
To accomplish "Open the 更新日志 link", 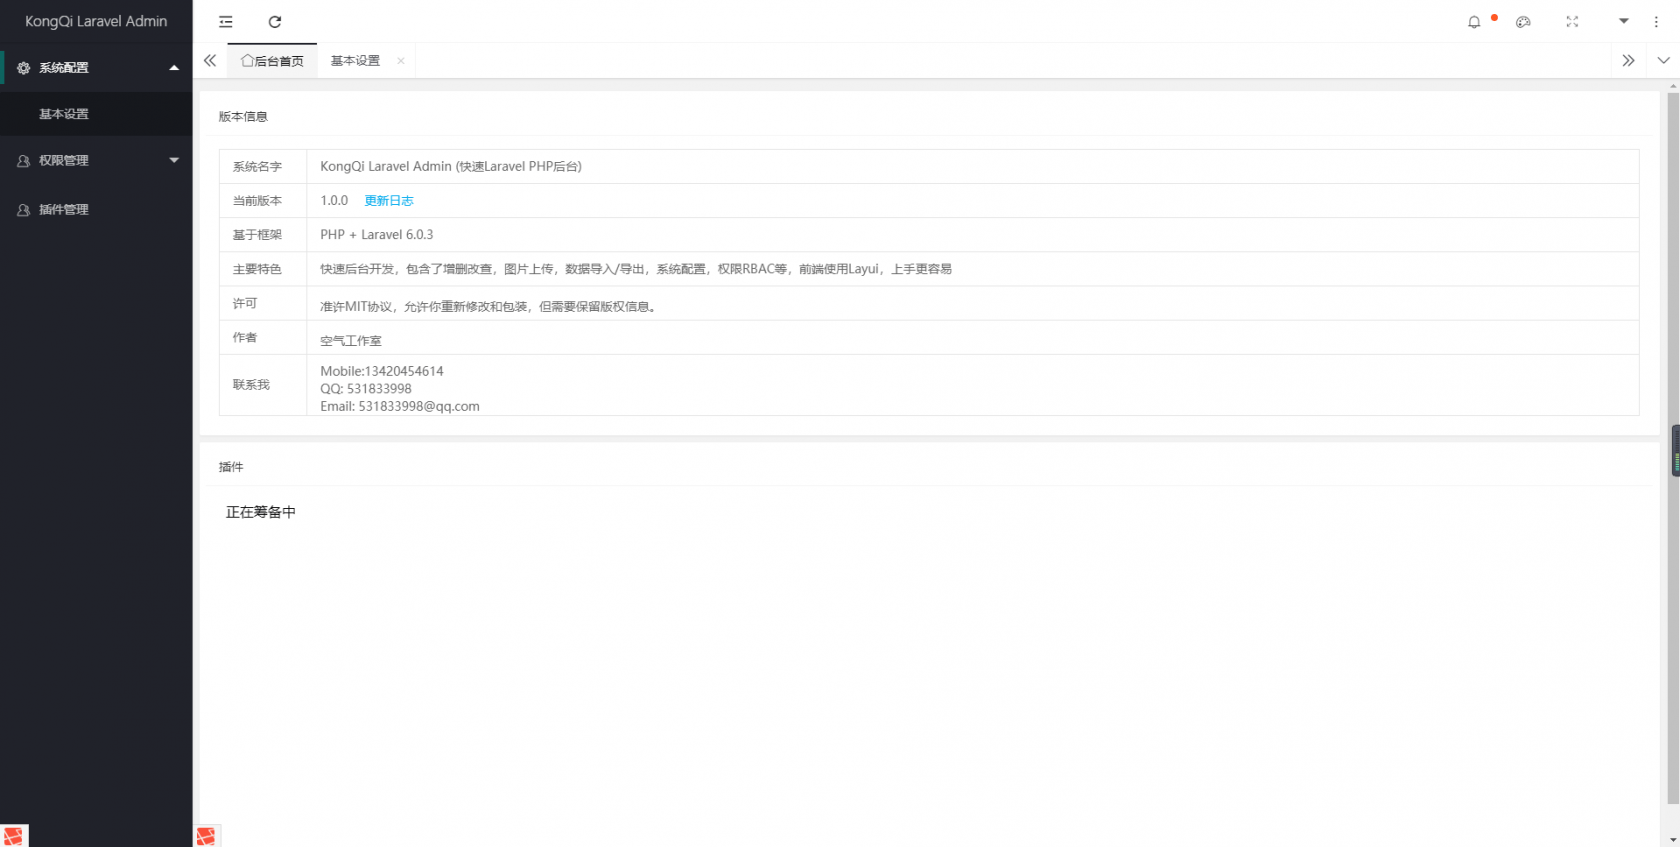I will click(x=389, y=201).
